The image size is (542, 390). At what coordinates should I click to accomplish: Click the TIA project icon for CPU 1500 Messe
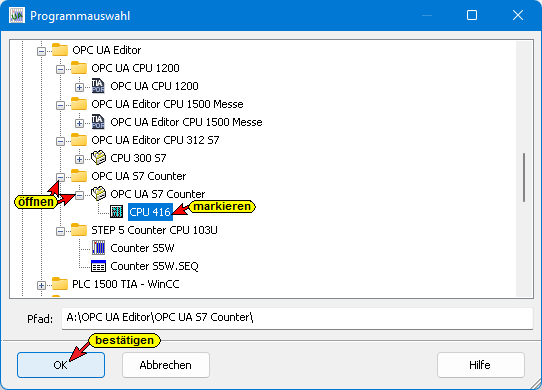pos(98,122)
